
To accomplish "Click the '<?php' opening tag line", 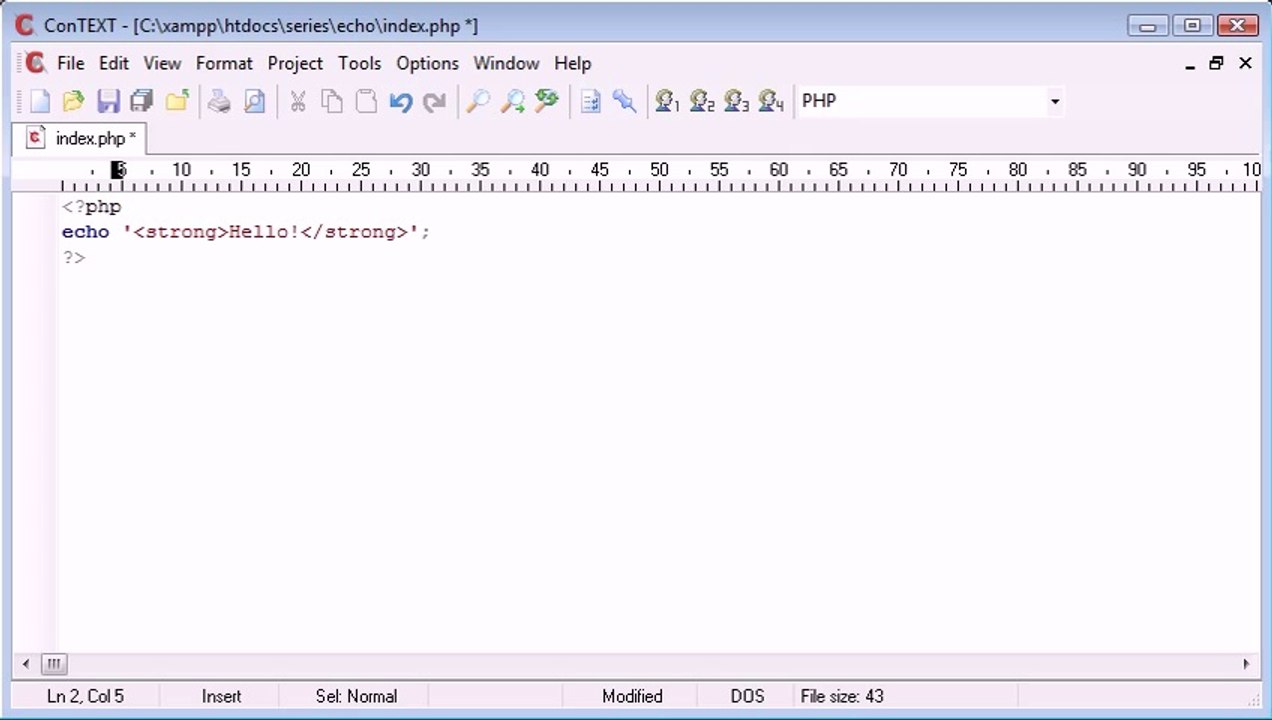I will [x=91, y=207].
